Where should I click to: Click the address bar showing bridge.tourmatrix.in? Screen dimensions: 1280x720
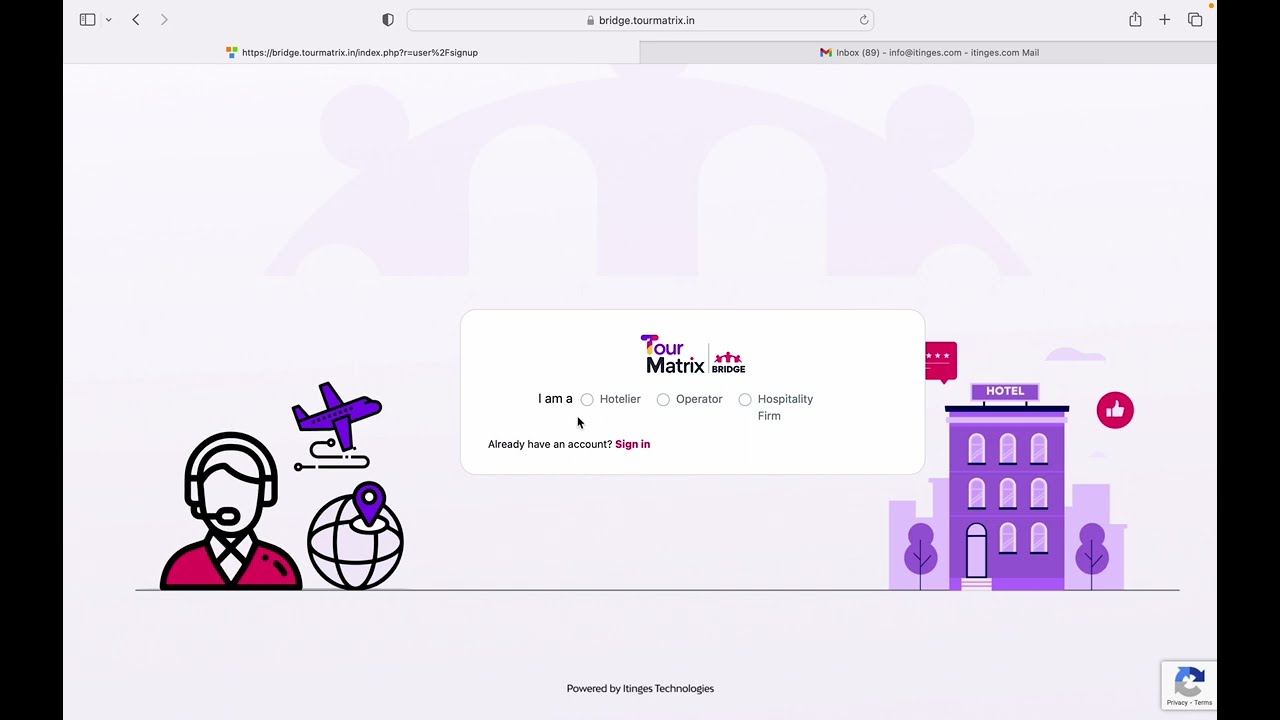[640, 20]
